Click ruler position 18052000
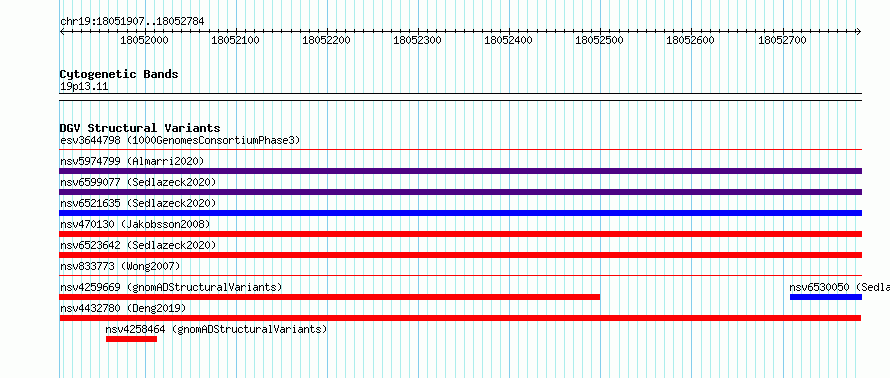 click(144, 41)
